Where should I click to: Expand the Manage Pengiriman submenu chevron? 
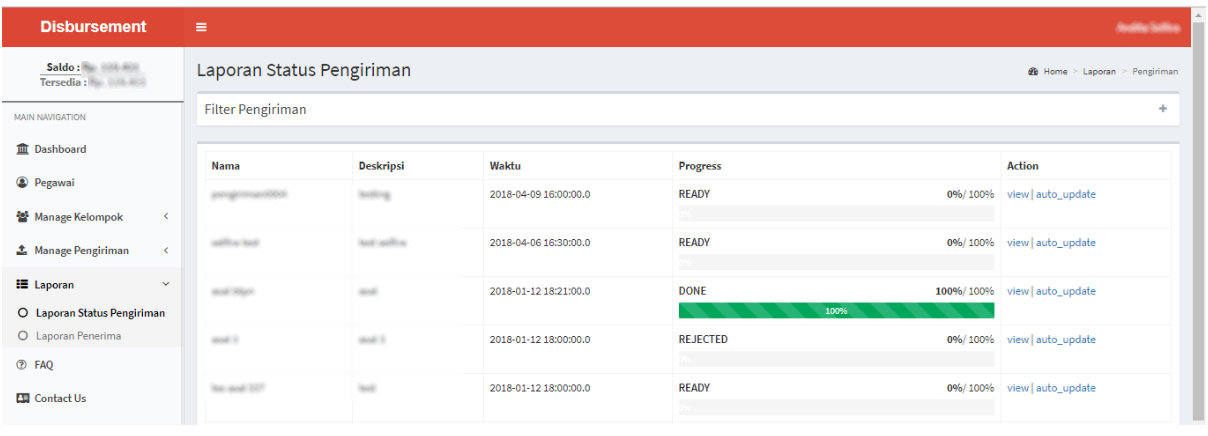click(x=166, y=251)
